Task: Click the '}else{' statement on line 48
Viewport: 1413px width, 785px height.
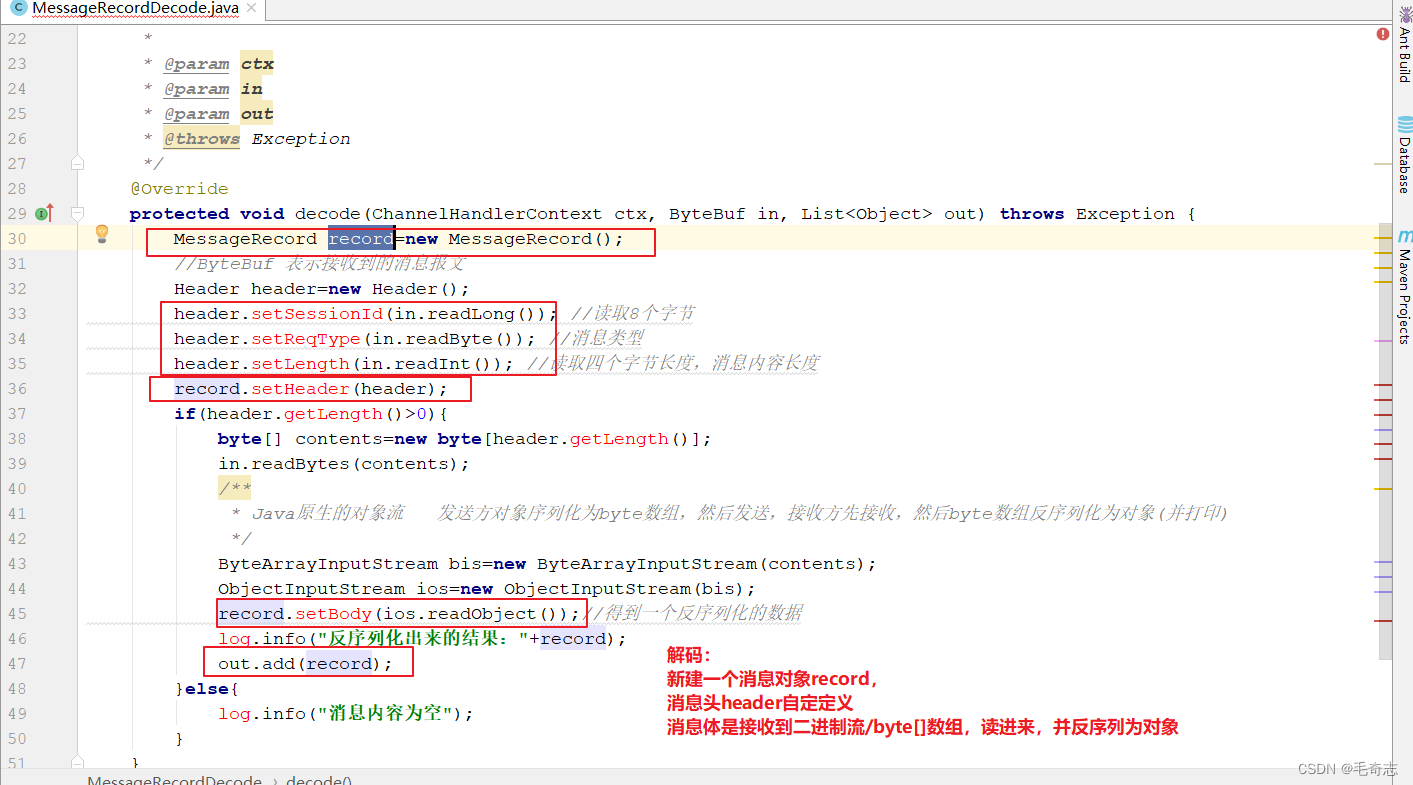Action: [207, 689]
